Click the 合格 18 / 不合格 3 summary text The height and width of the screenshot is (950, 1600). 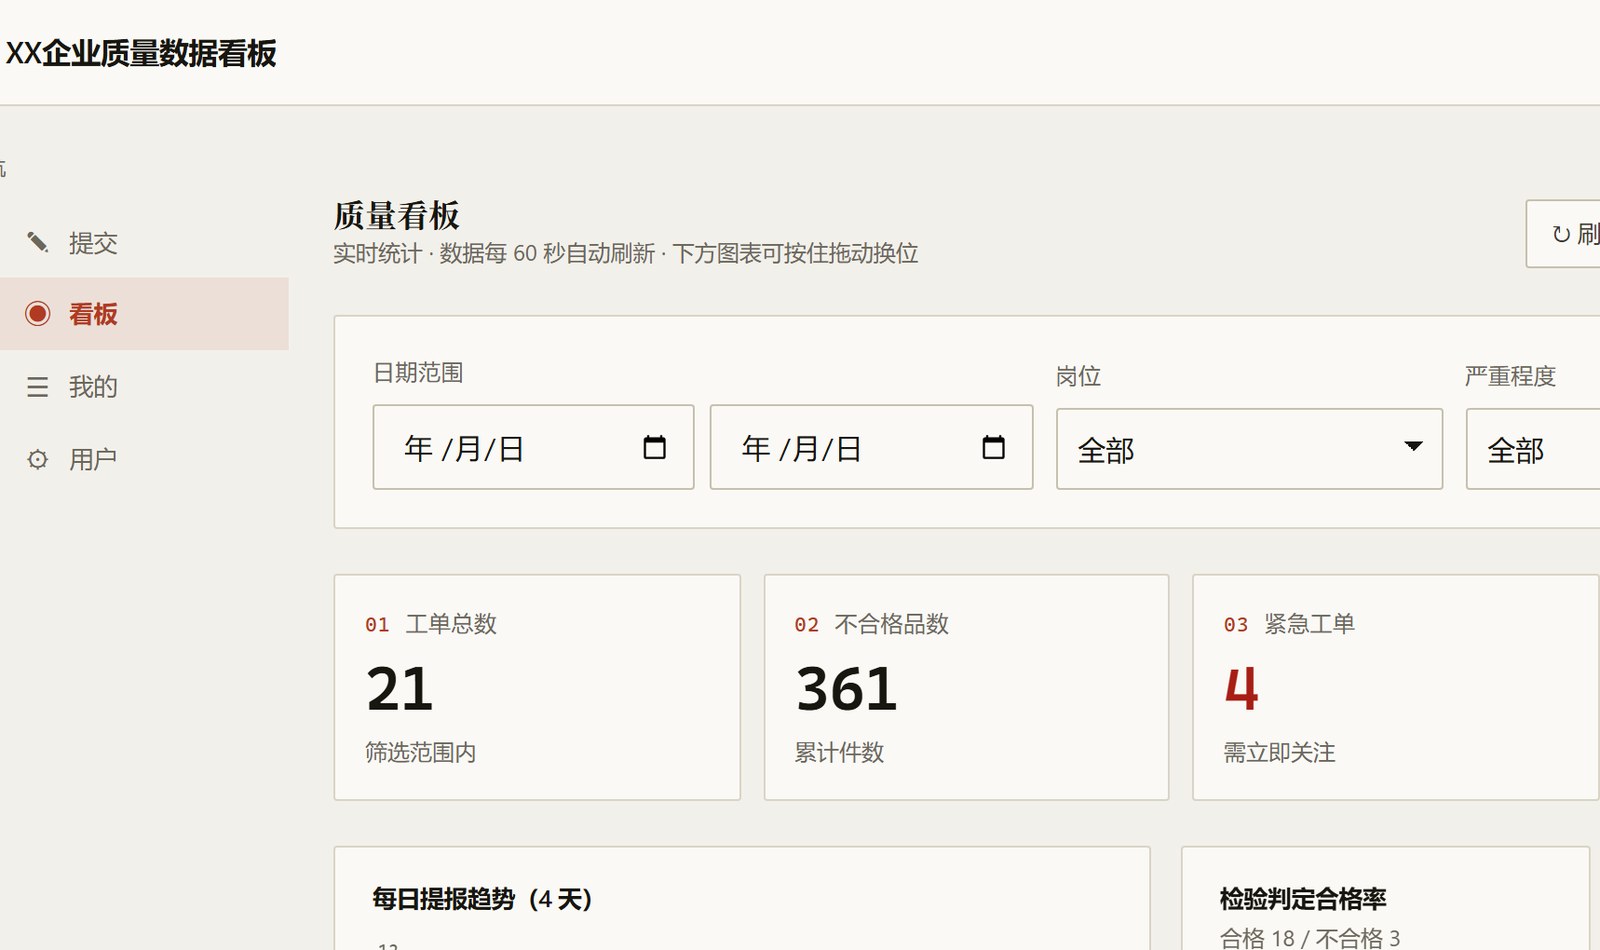pyautogui.click(x=1310, y=938)
